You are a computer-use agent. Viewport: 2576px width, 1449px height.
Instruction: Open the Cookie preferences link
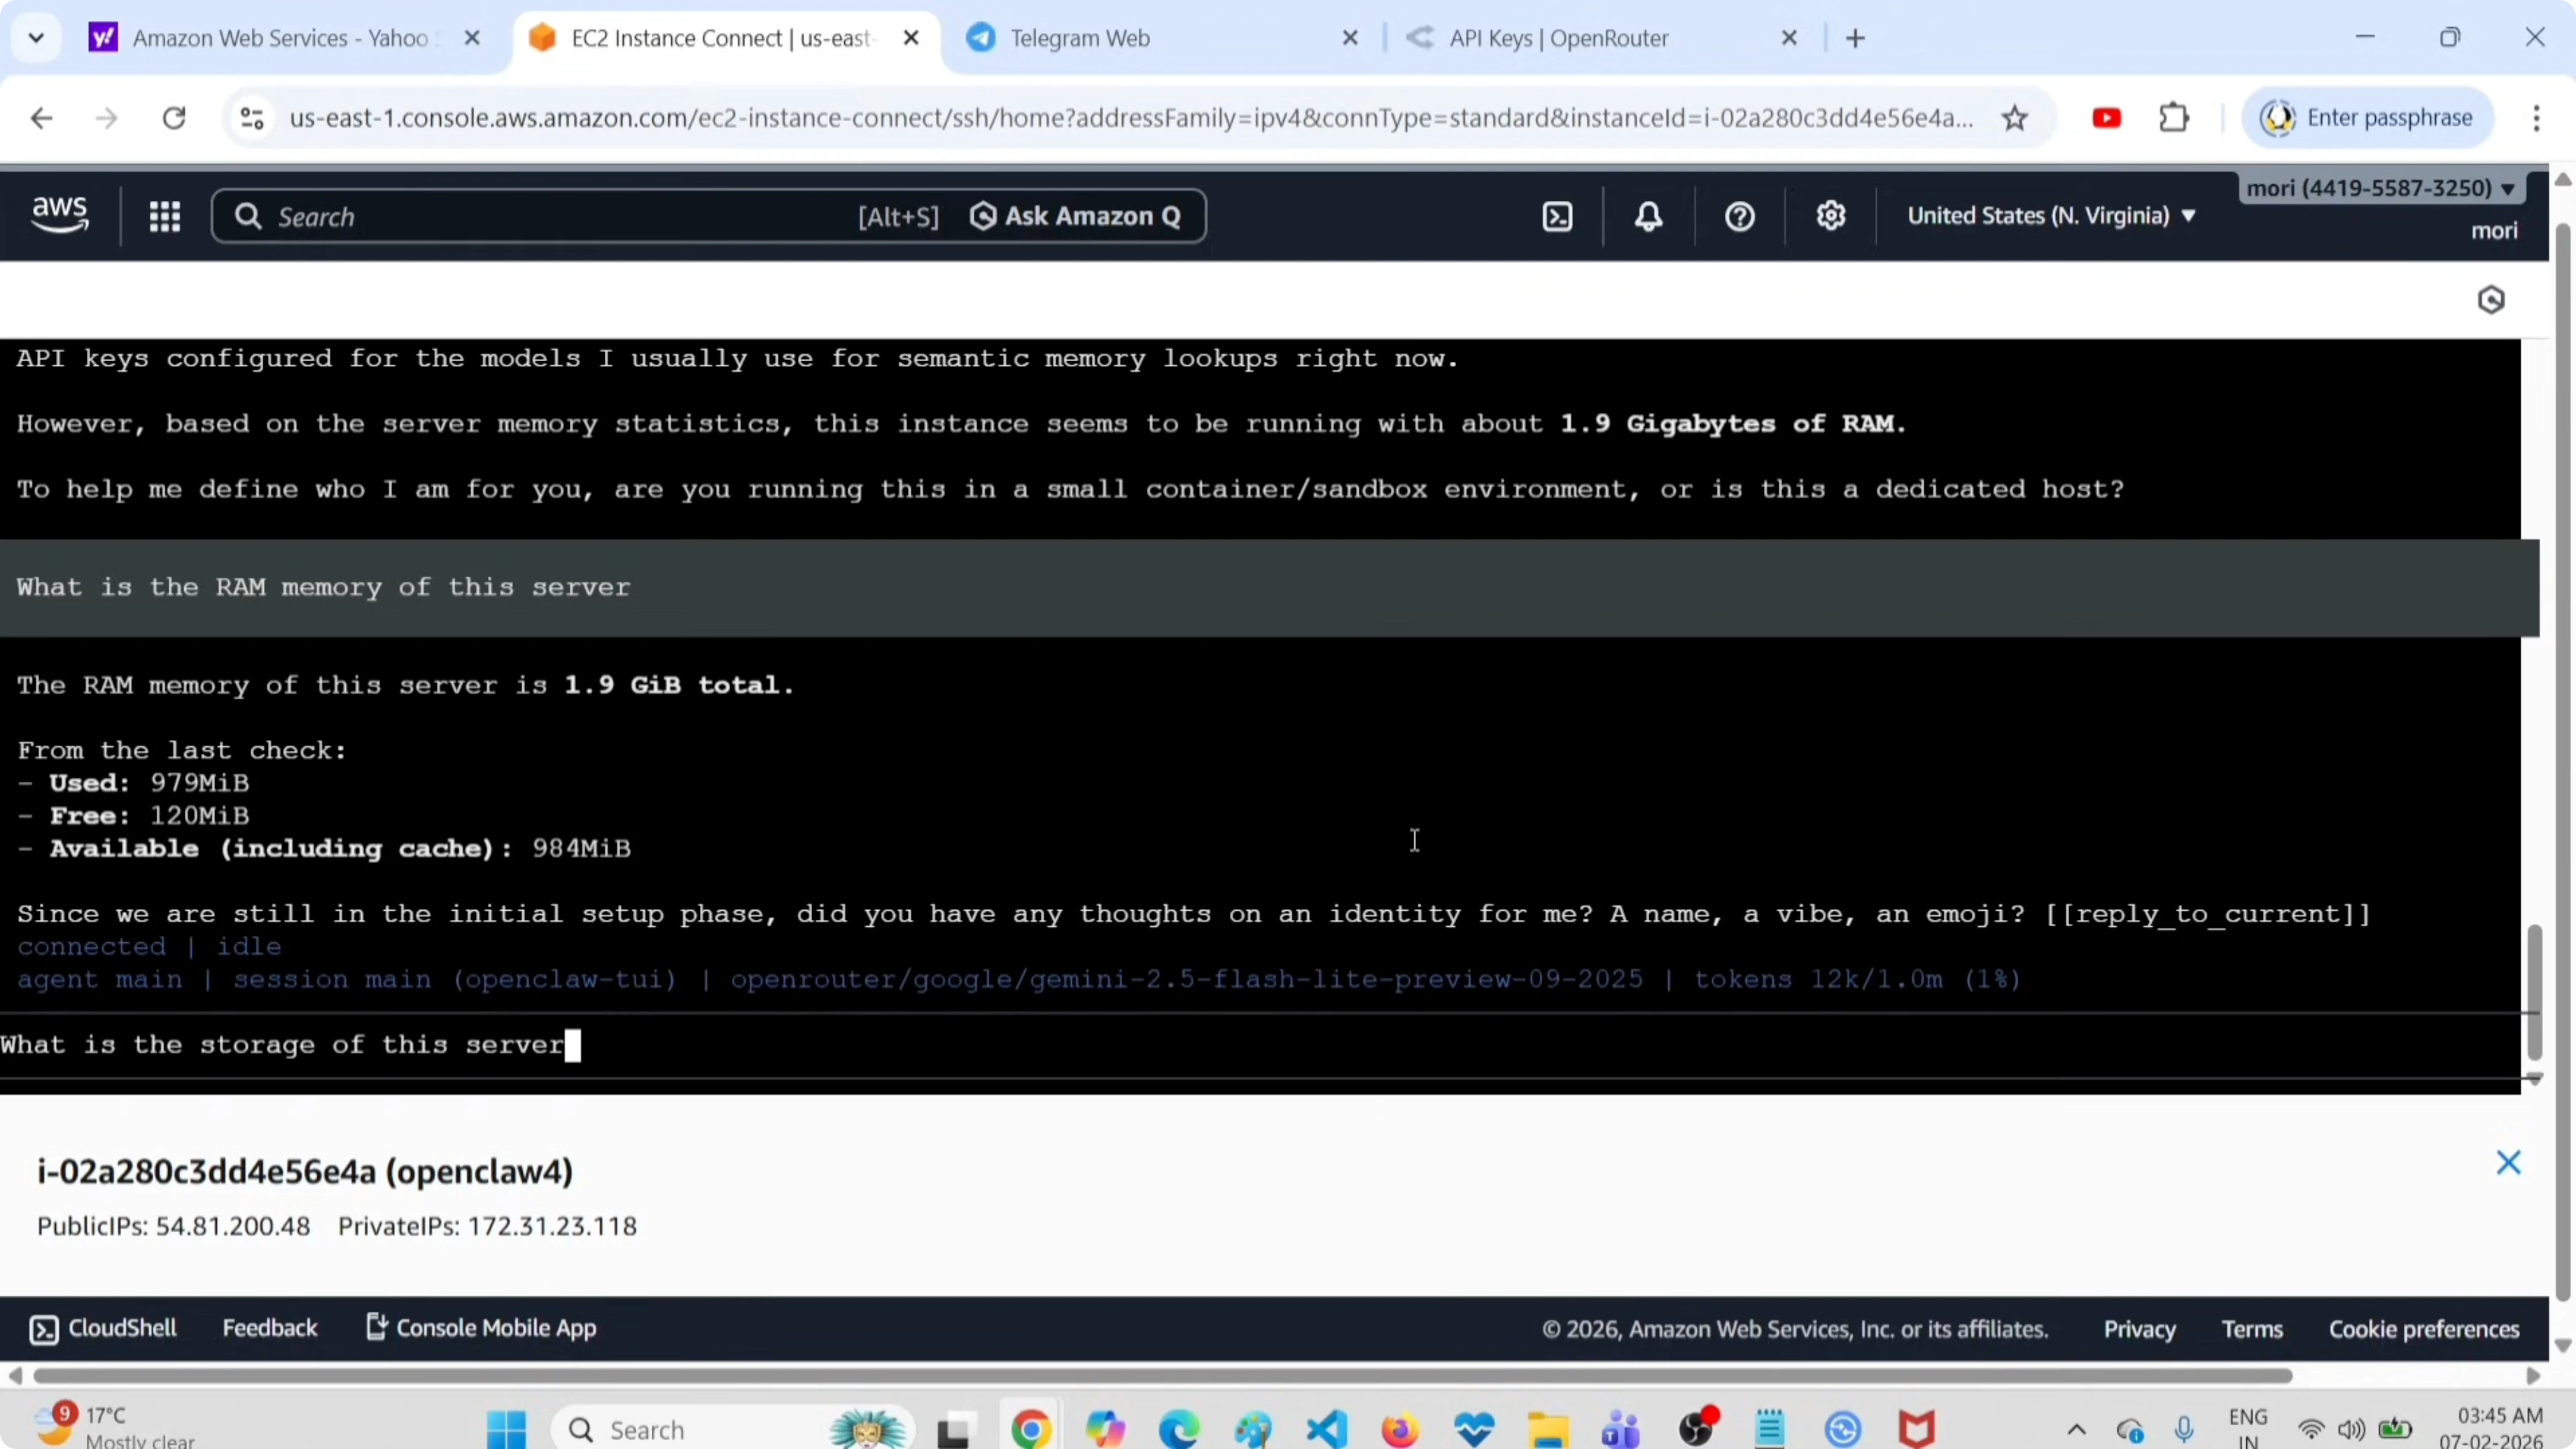coord(2424,1328)
